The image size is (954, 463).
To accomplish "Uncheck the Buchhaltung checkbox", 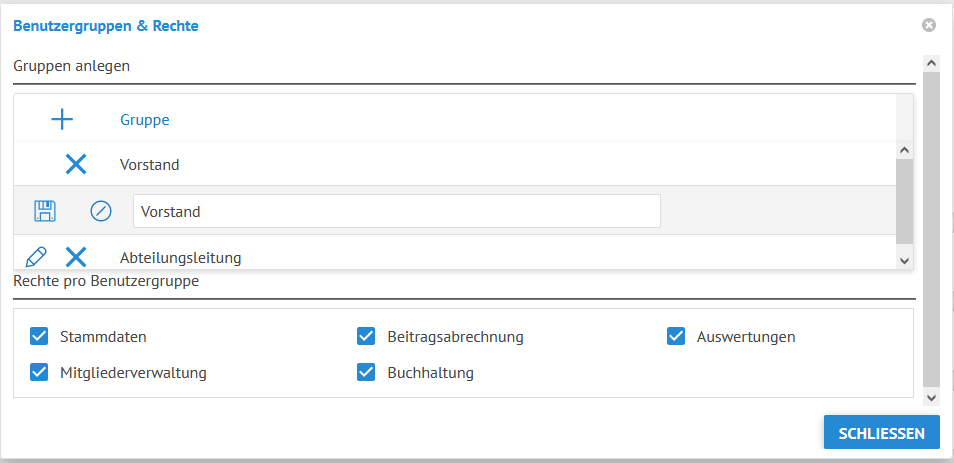I will click(366, 372).
